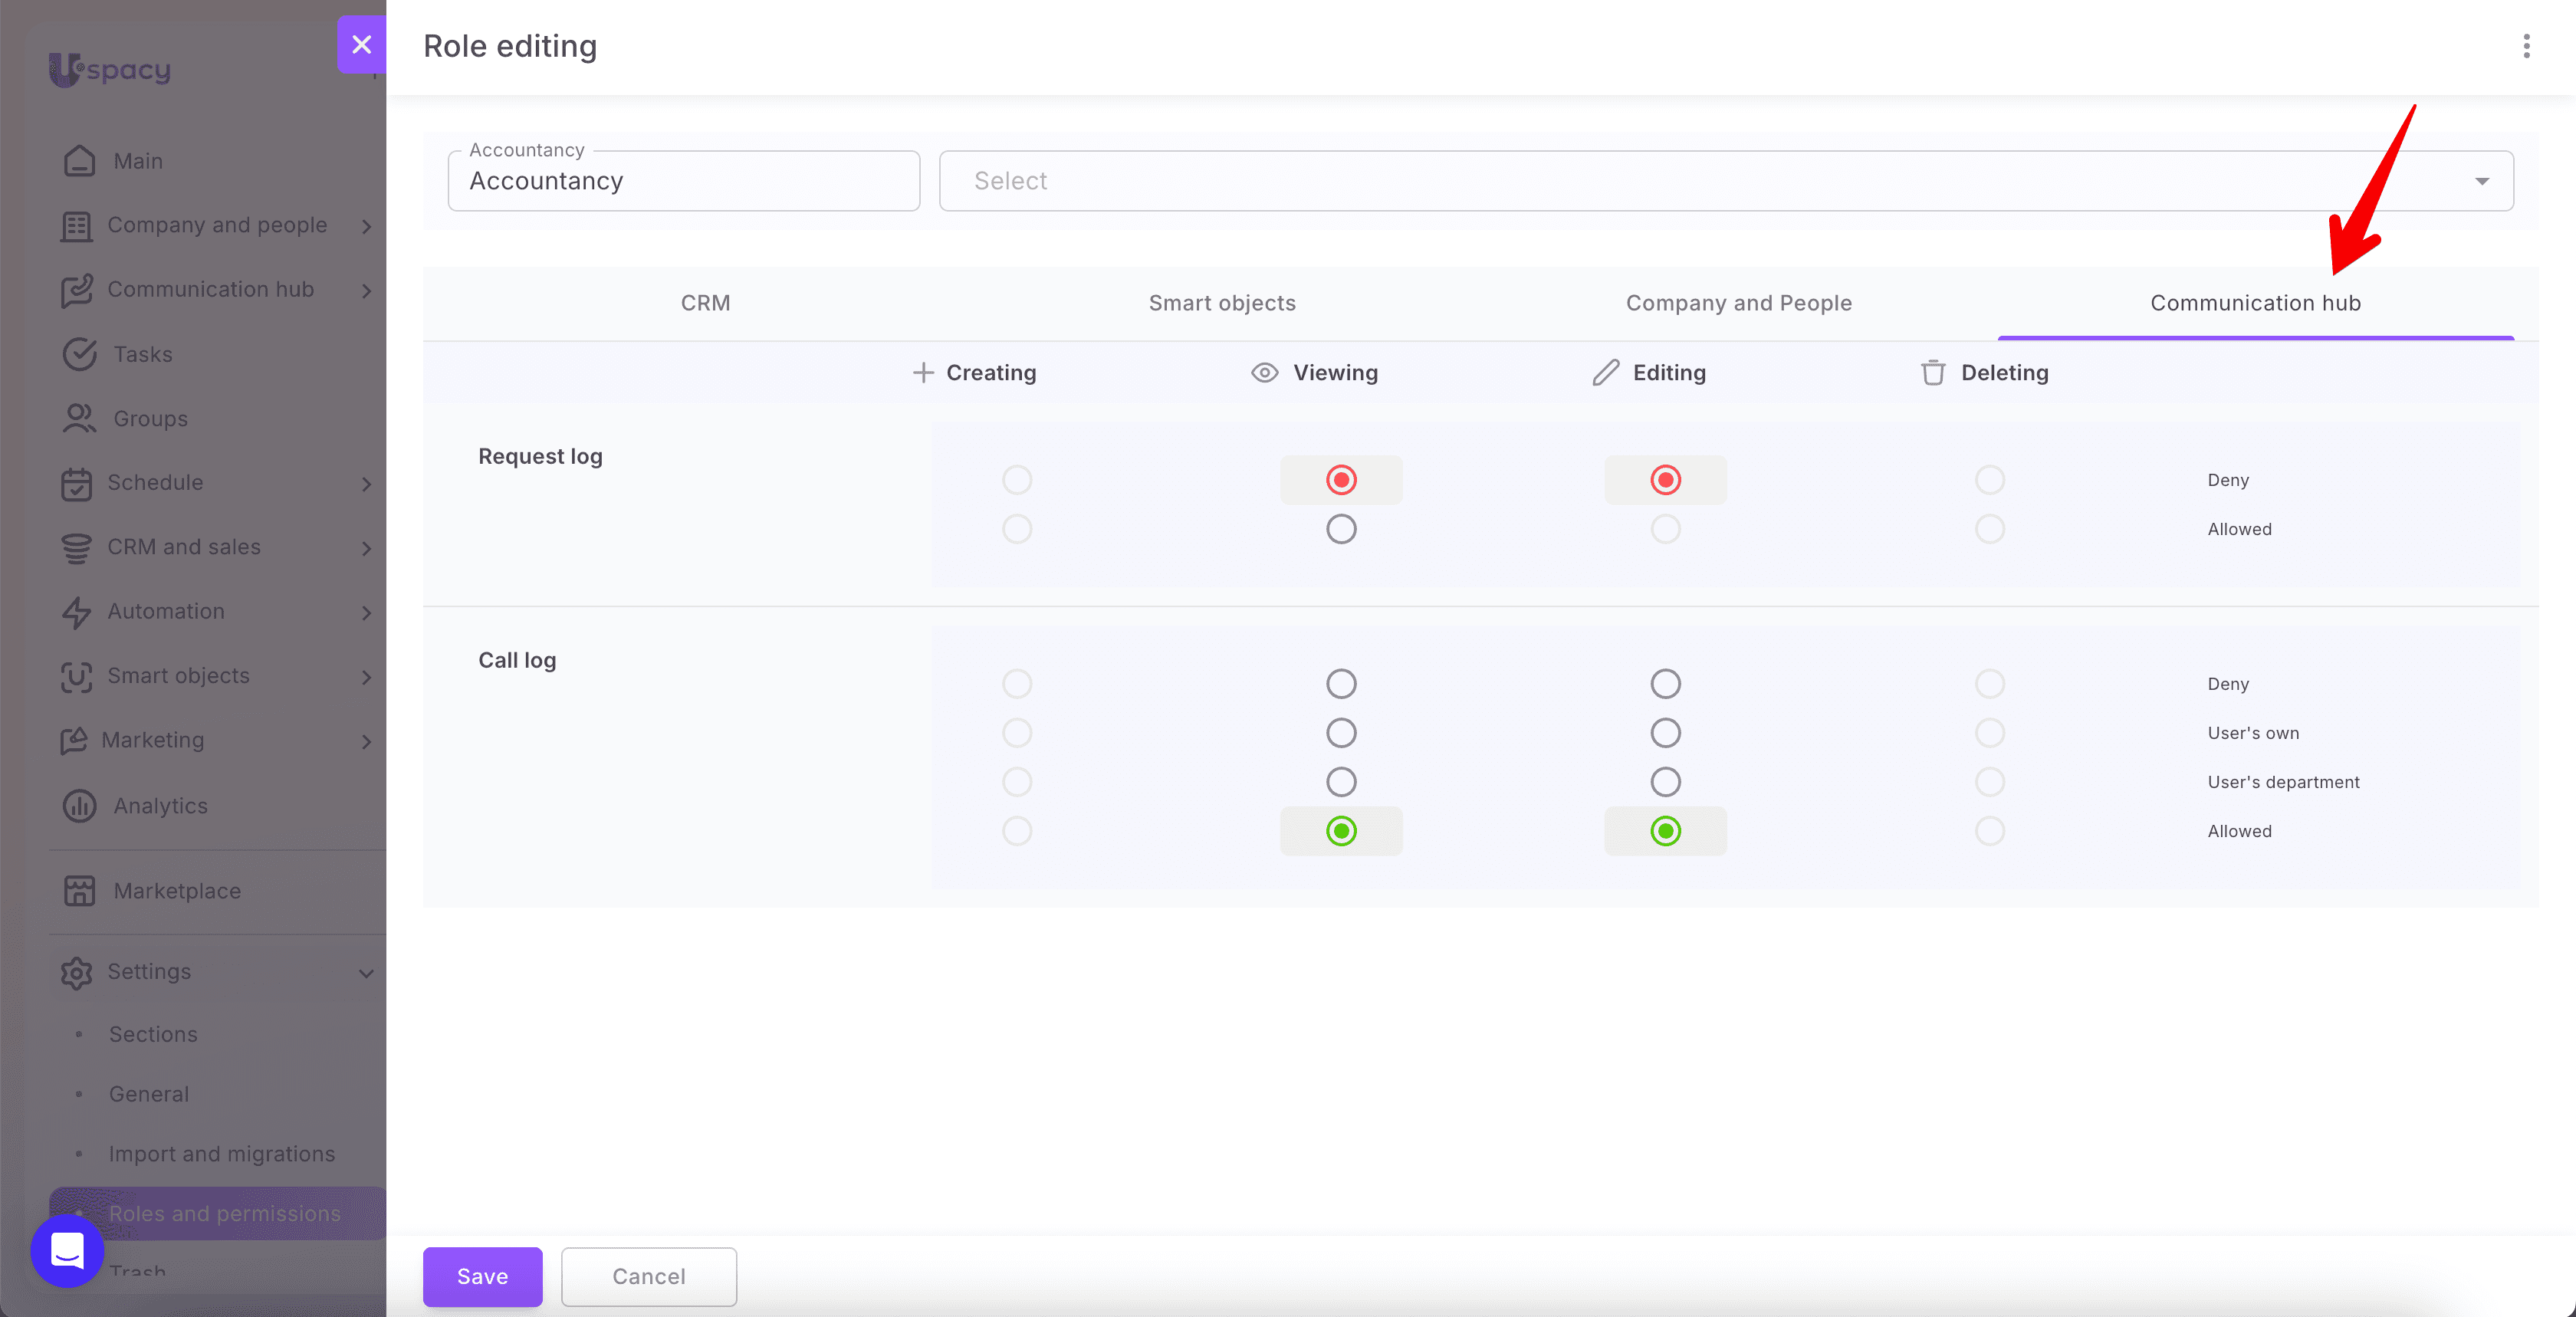Open General under Settings
Image resolution: width=2576 pixels, height=1317 pixels.
(x=149, y=1094)
